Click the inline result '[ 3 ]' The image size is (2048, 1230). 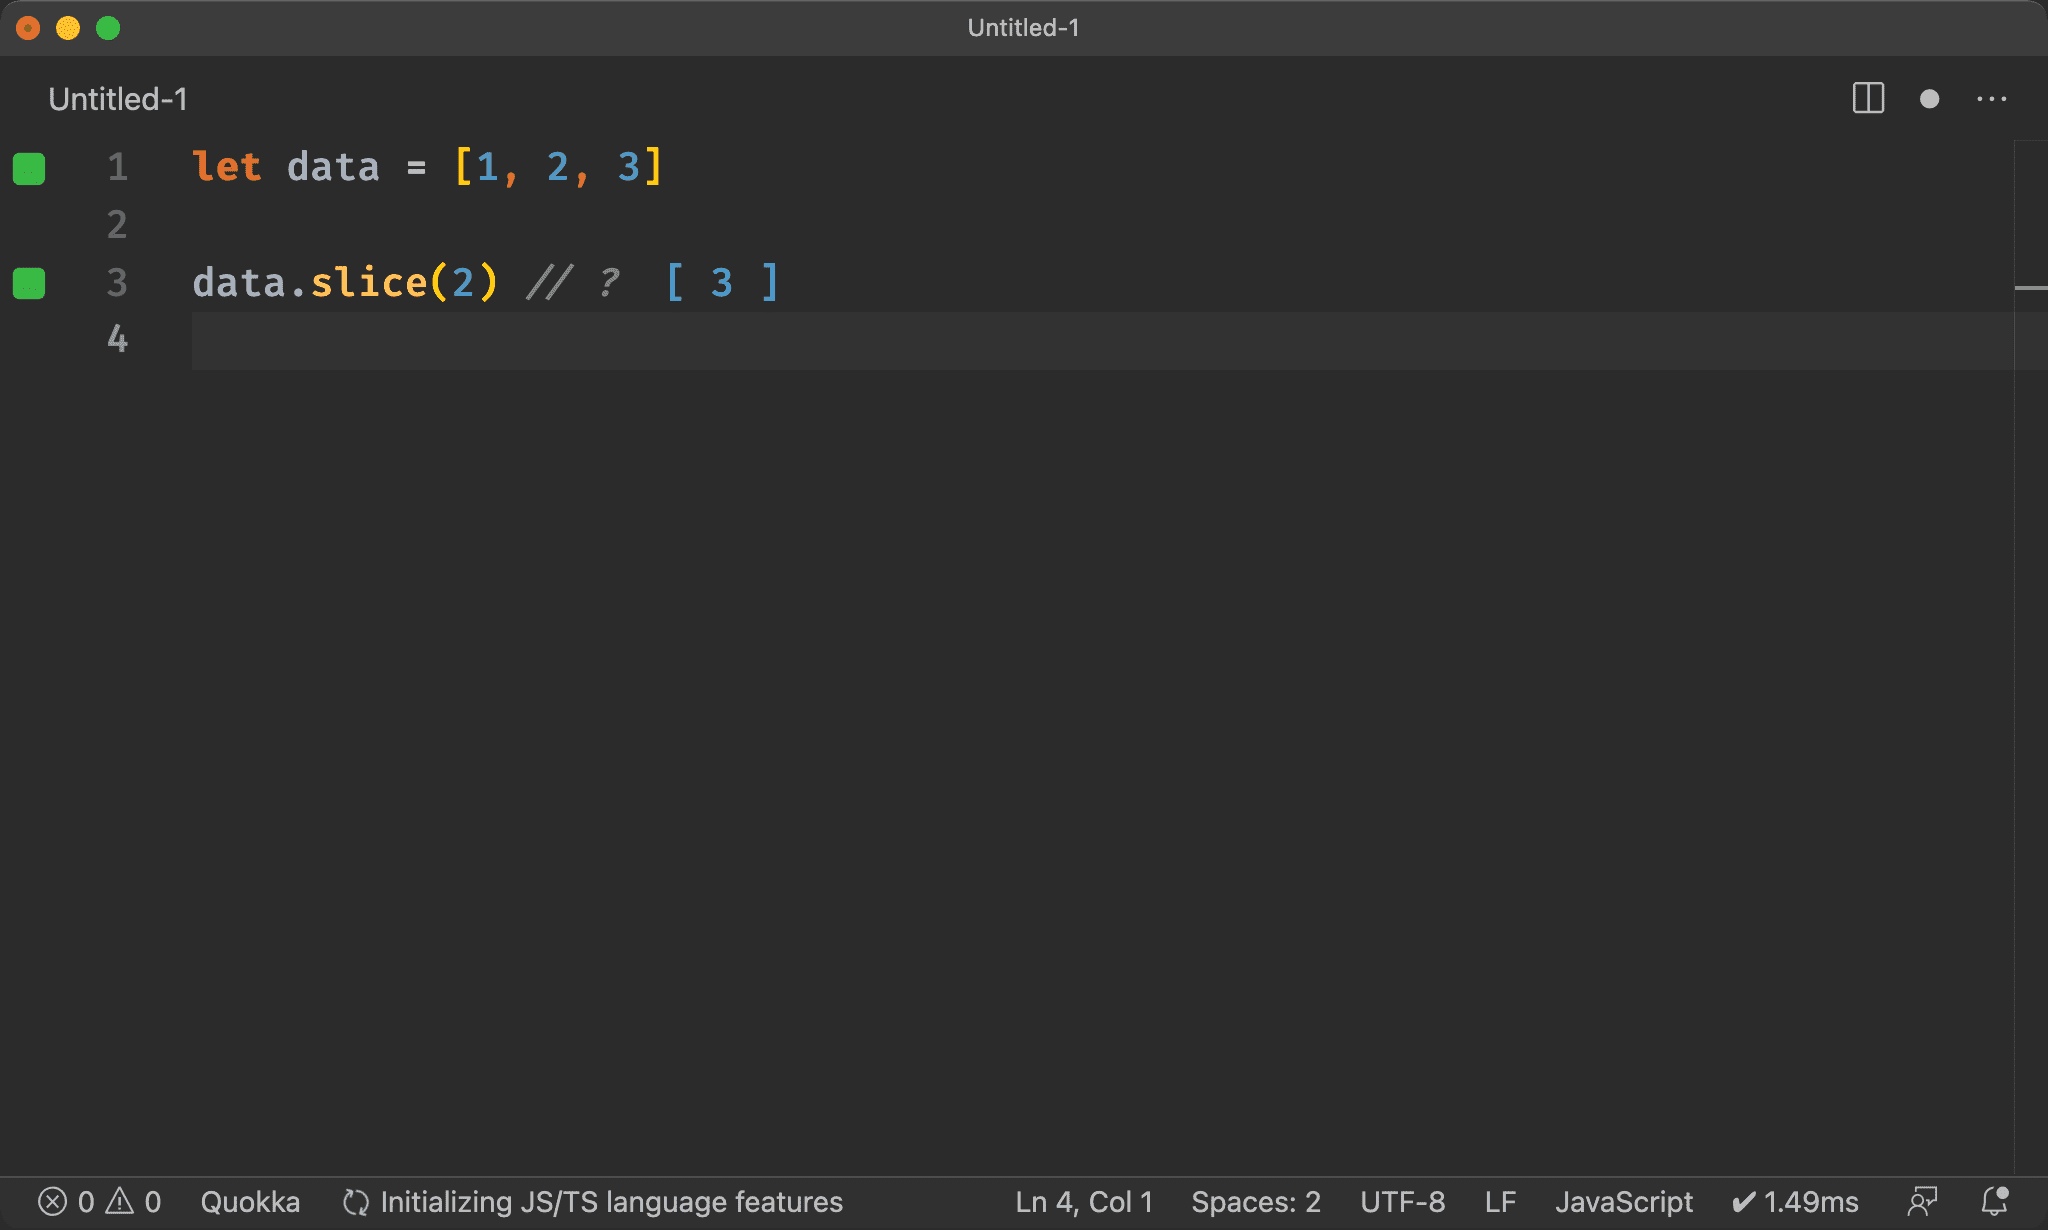(722, 282)
